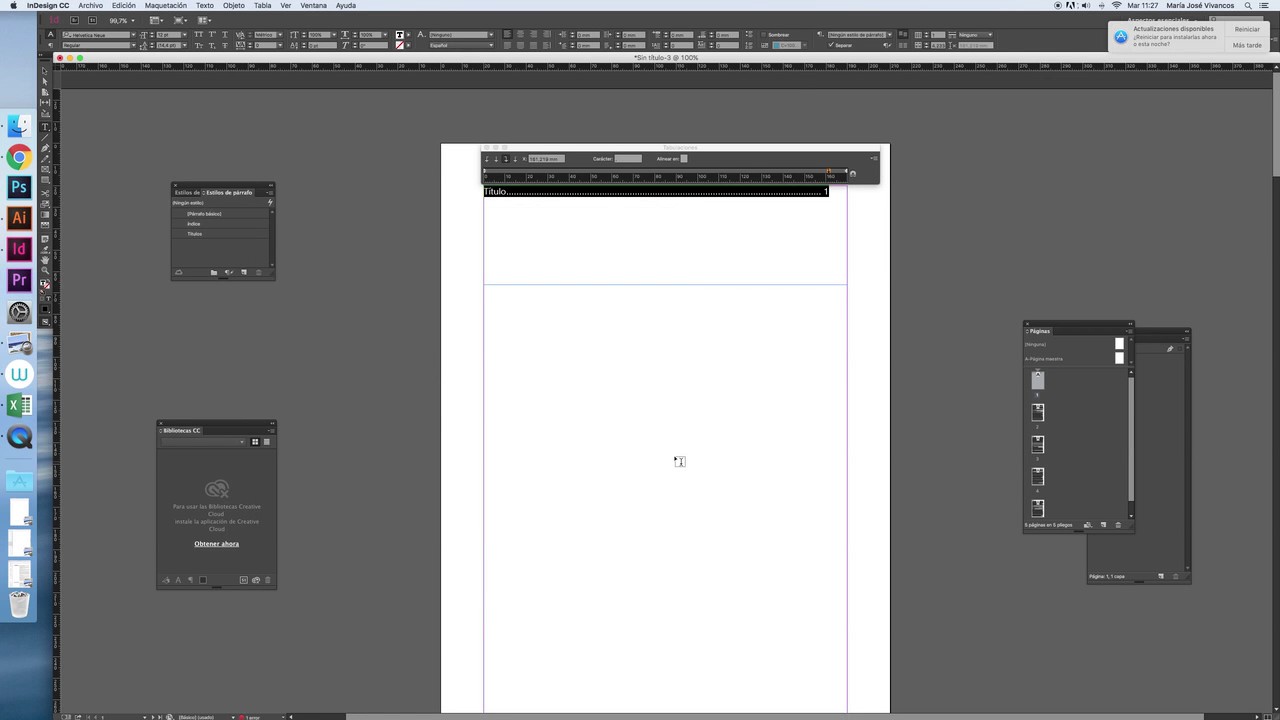Open the zoom level dropdown 99,7%
This screenshot has height=720, width=1280.
[133, 20]
